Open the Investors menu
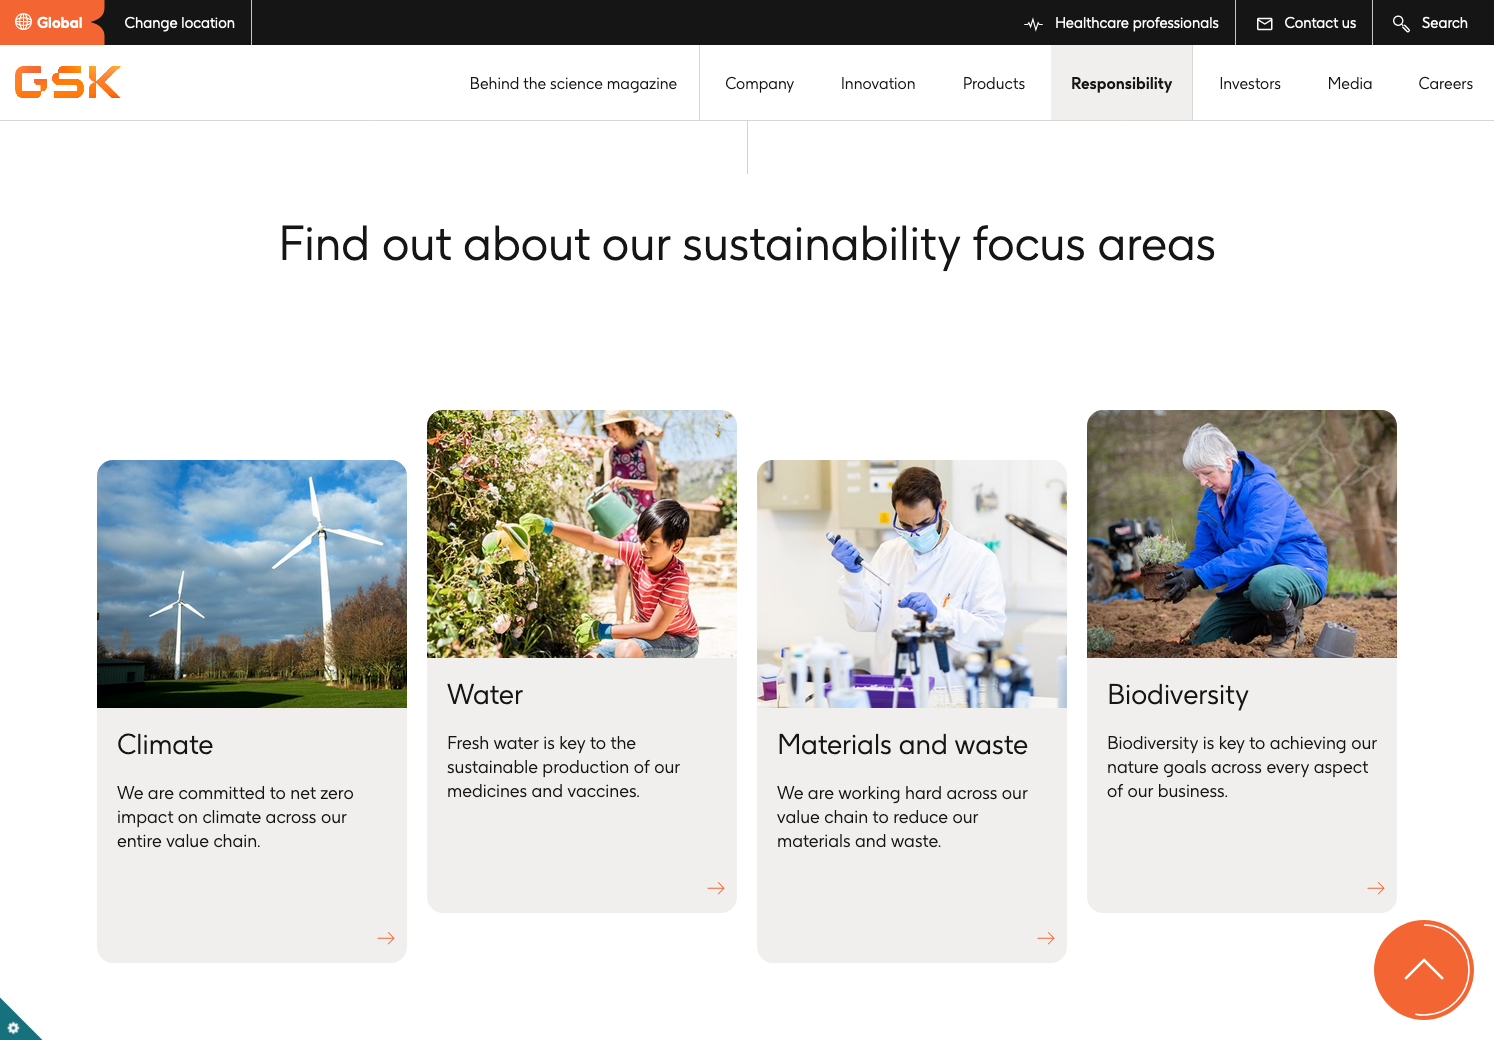Viewport: 1494px width, 1040px height. pyautogui.click(x=1249, y=84)
